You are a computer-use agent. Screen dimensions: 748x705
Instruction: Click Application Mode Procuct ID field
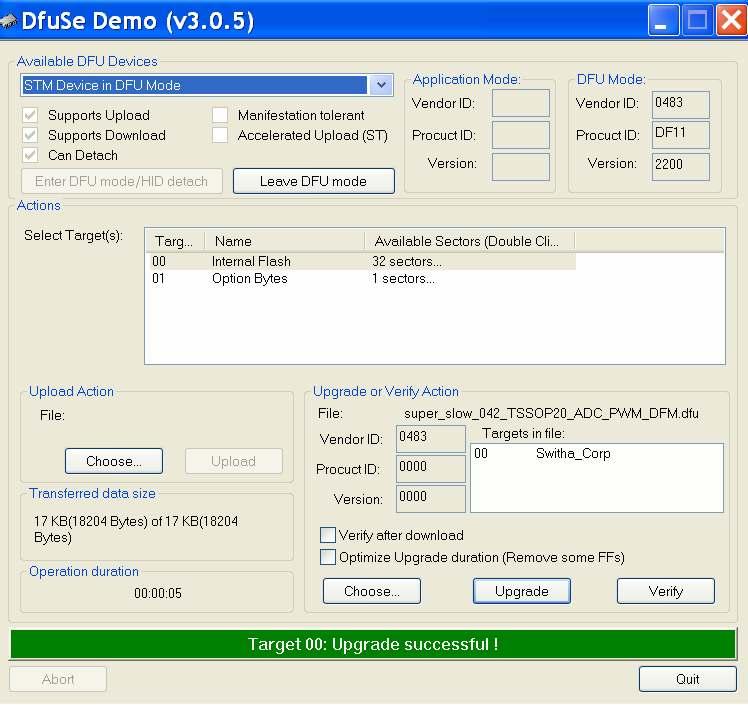click(521, 135)
